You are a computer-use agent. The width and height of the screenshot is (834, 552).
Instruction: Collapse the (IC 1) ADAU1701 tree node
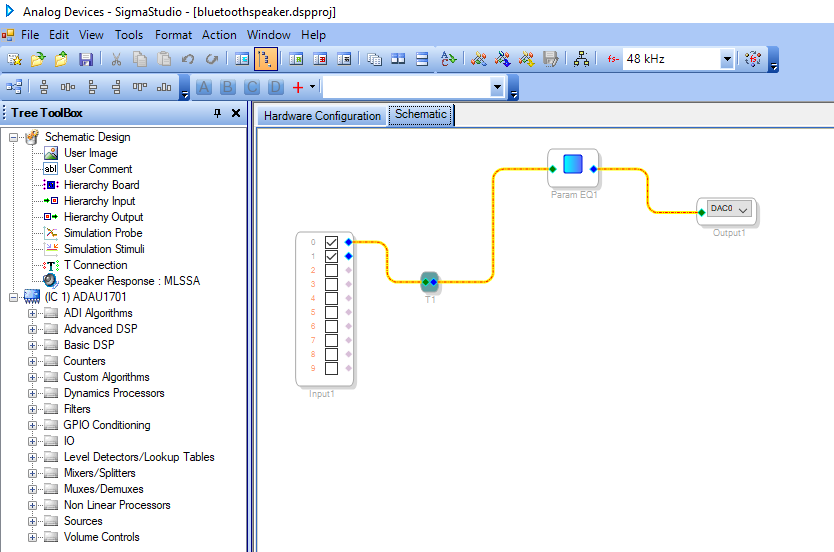(13, 297)
